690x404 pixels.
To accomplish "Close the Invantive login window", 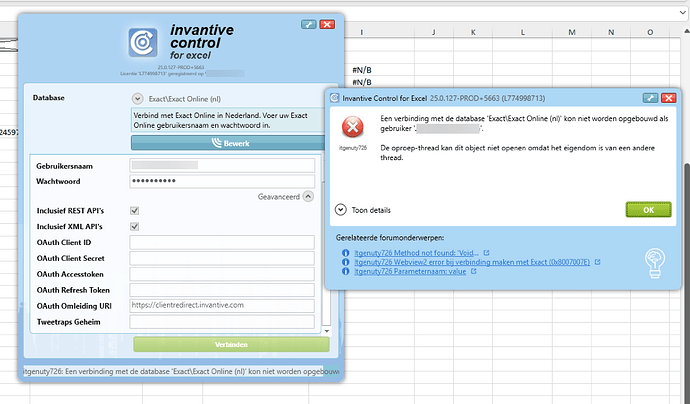I will click(328, 22).
